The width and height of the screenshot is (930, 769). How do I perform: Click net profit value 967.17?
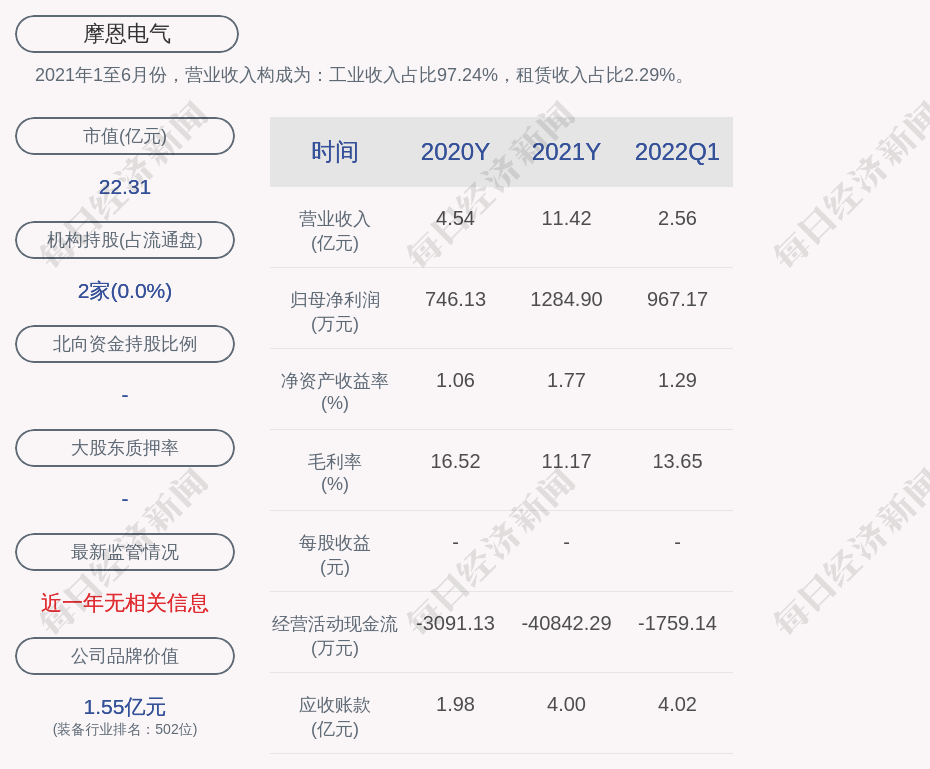[x=677, y=299]
